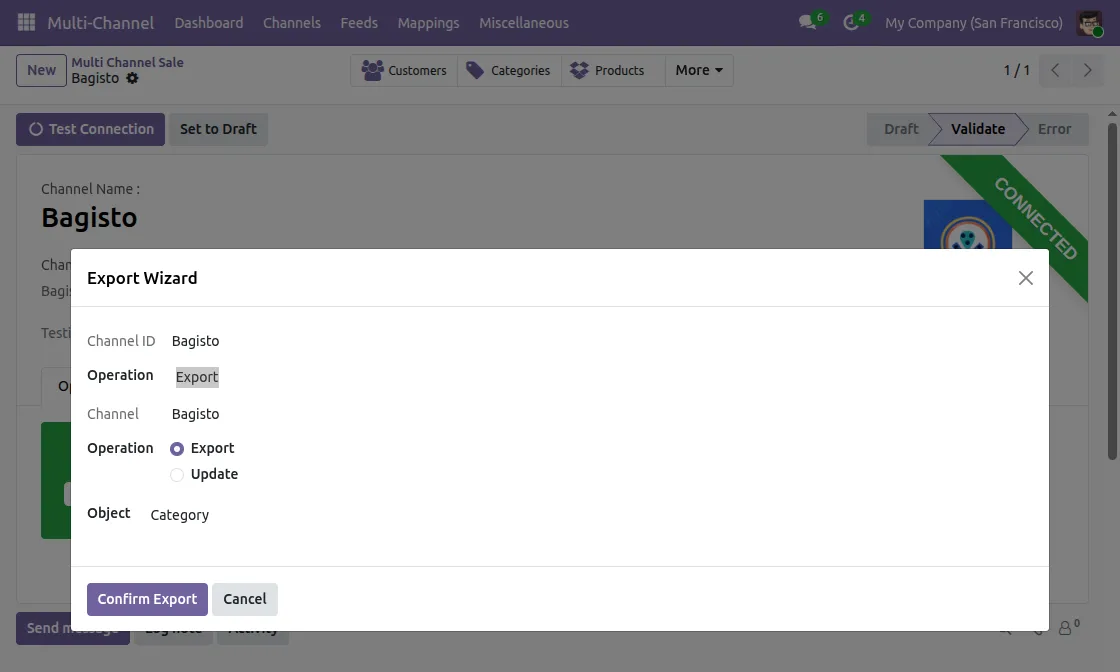Image resolution: width=1120 pixels, height=672 pixels.
Task: Click Test Connection button
Action: pos(90,129)
